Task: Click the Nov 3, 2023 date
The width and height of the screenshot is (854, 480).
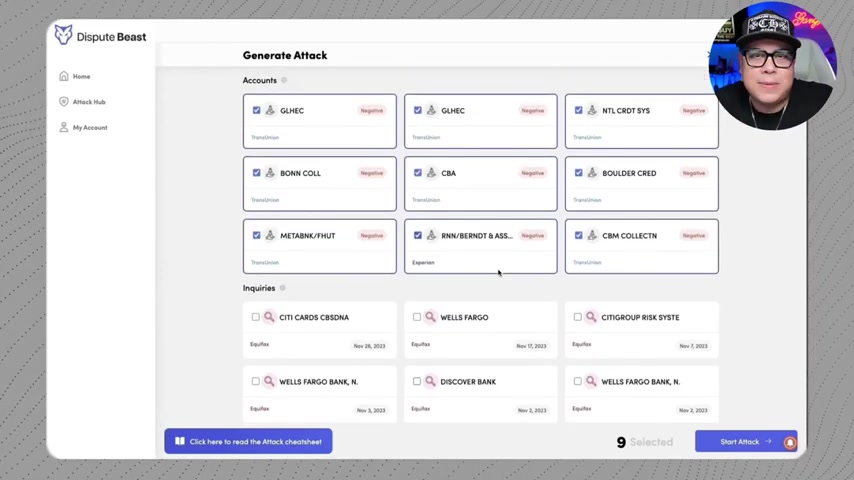Action: pyautogui.click(x=371, y=410)
